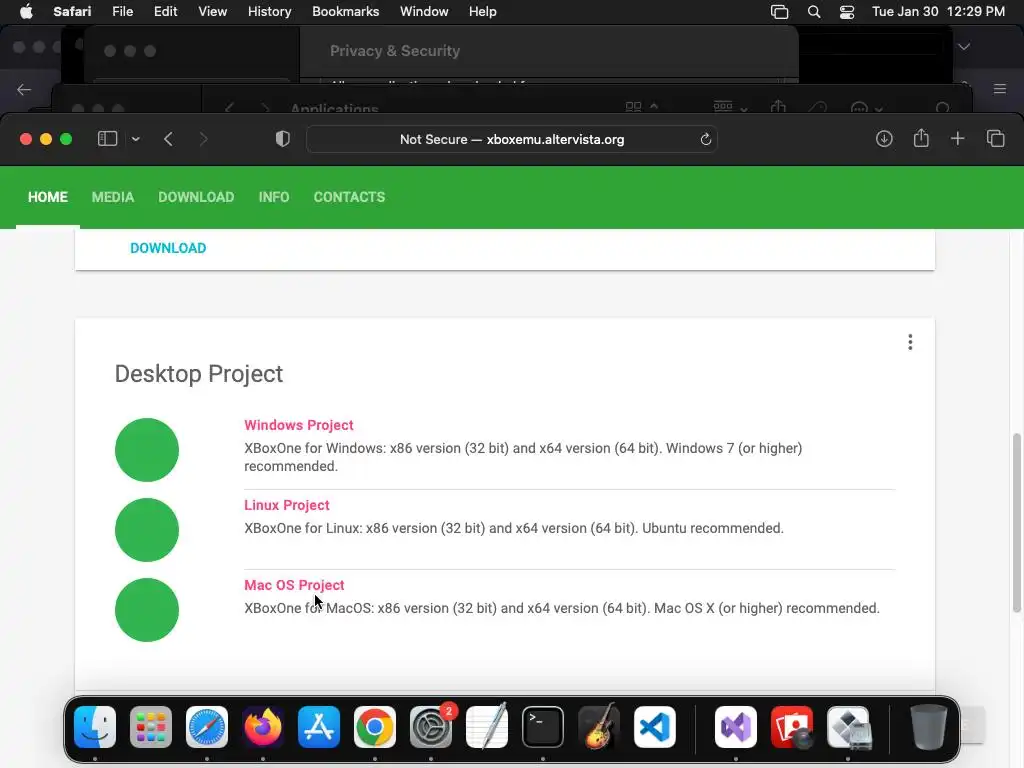Click the green circle beside Windows Project
This screenshot has height=768, width=1024.
pyautogui.click(x=147, y=450)
